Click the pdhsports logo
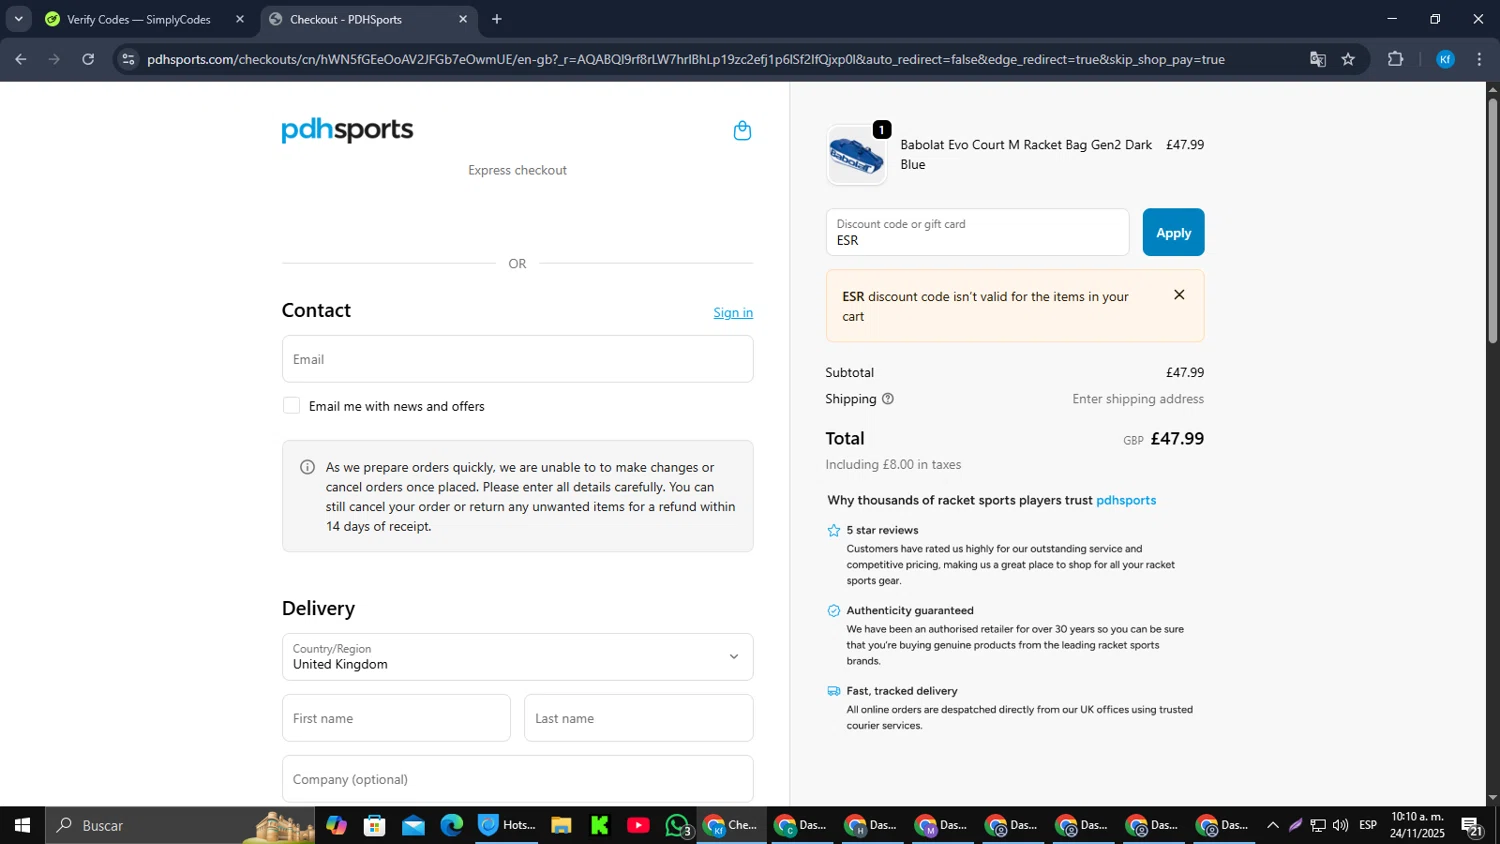Viewport: 1500px width, 844px height. coord(347,130)
